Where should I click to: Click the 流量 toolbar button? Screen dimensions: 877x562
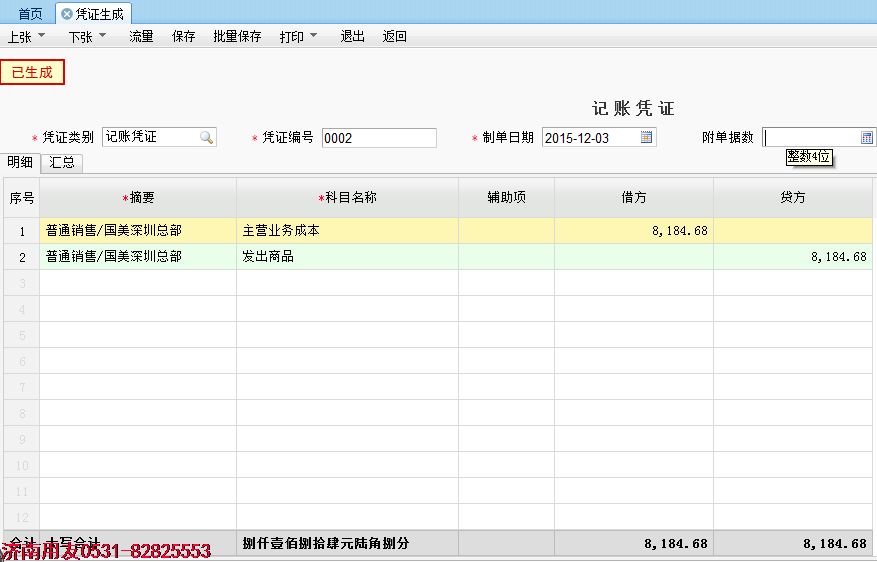141,37
